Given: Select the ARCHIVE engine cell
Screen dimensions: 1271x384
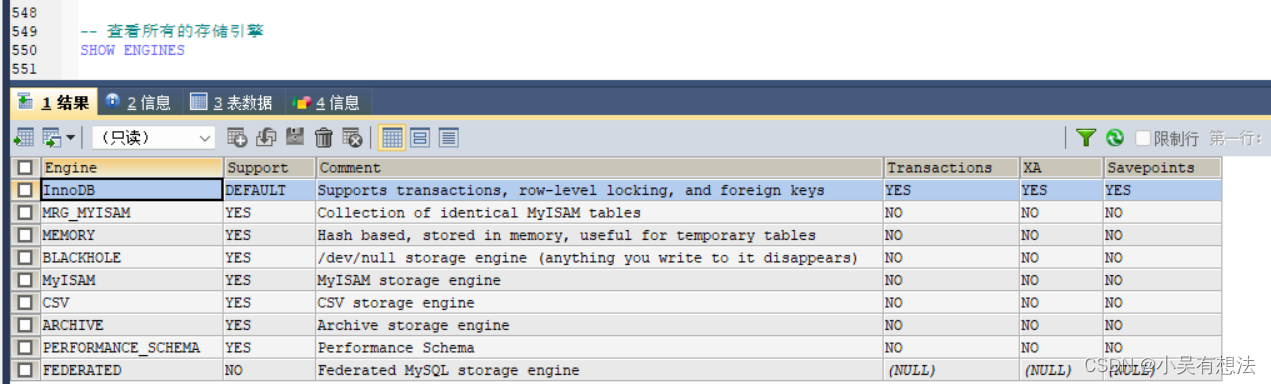Looking at the screenshot, I should pyautogui.click(x=131, y=325).
